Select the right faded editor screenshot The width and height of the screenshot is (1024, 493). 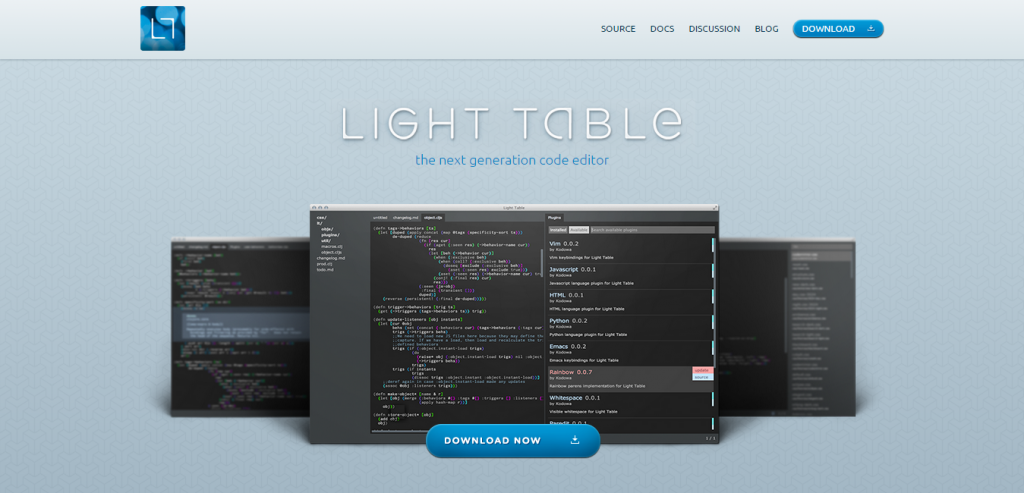tap(787, 326)
